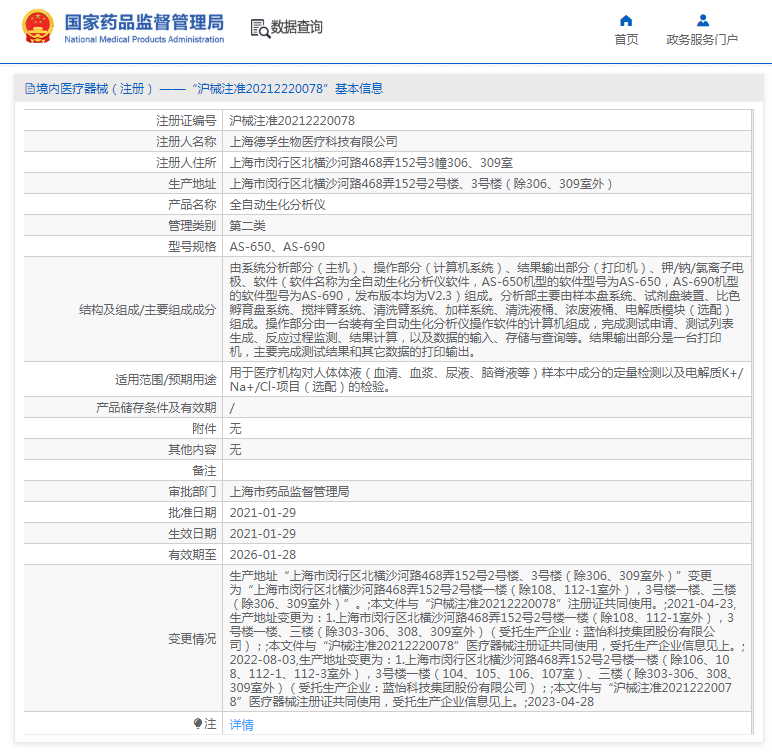This screenshot has height=755, width=772.
Task: Click the 数据查询 label
Action: pyautogui.click(x=296, y=27)
